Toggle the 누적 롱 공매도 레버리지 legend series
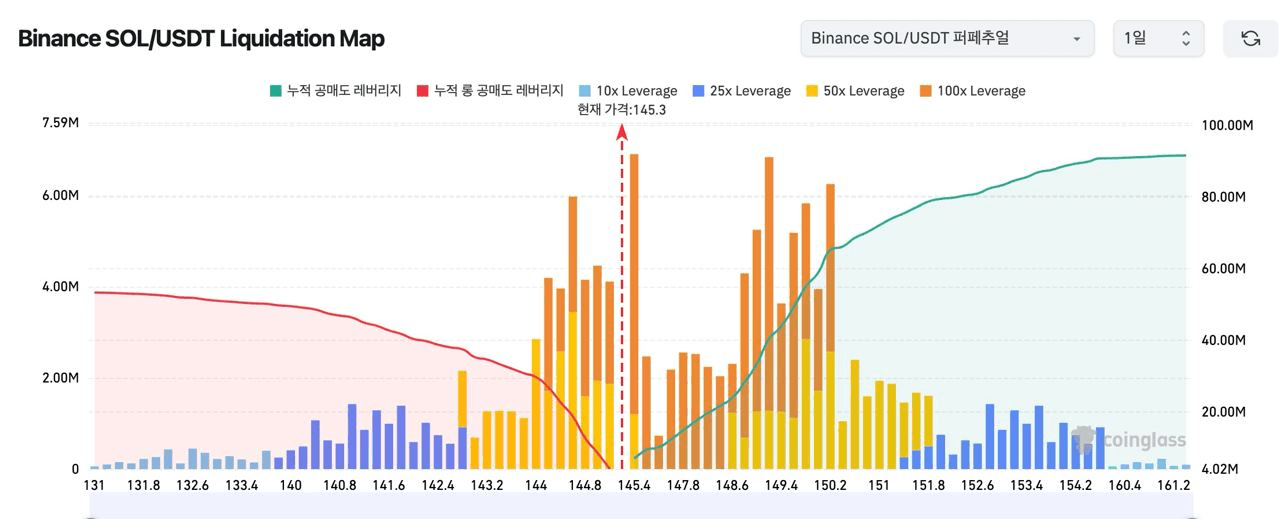The image size is (1280, 519). (x=490, y=91)
